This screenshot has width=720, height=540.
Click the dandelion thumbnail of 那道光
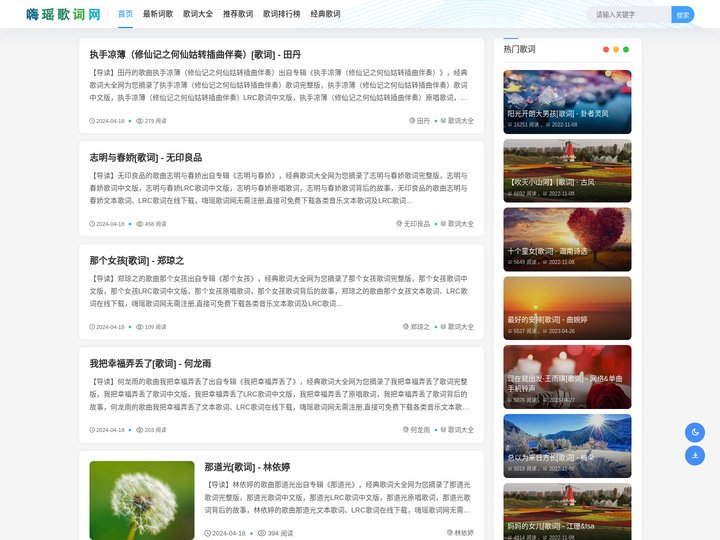pyautogui.click(x=142, y=501)
